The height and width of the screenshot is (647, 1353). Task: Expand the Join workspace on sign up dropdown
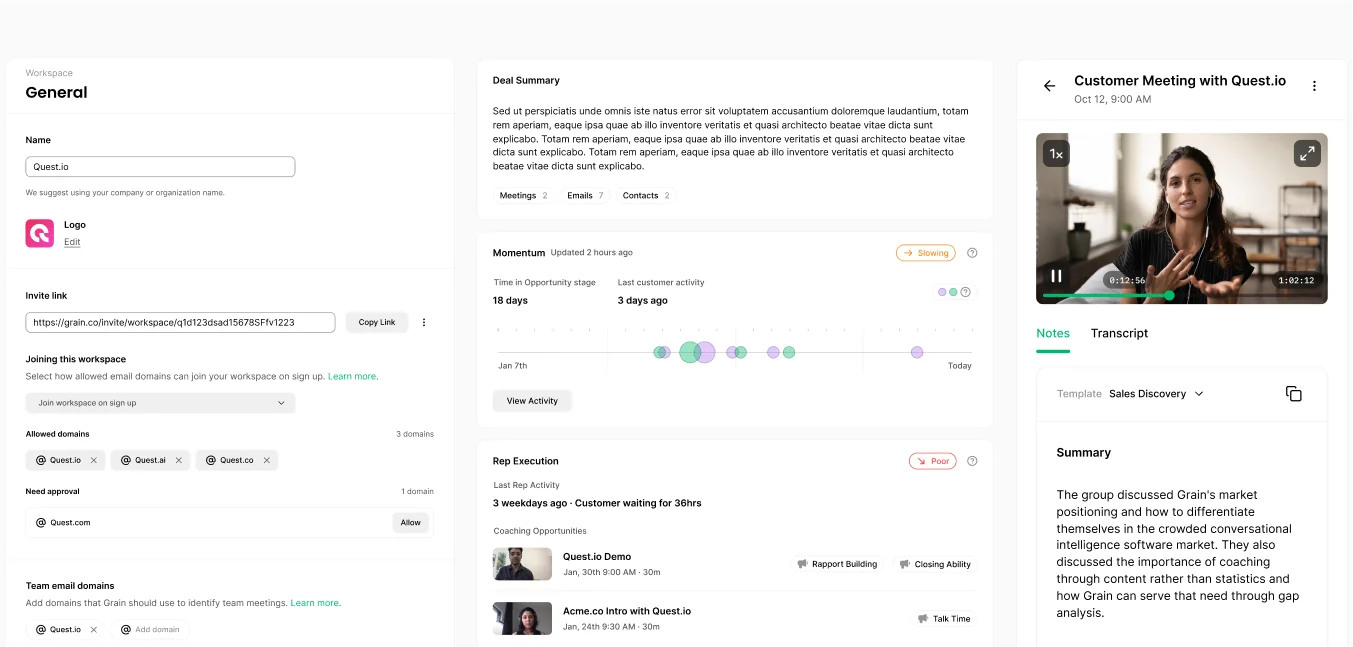click(x=160, y=403)
